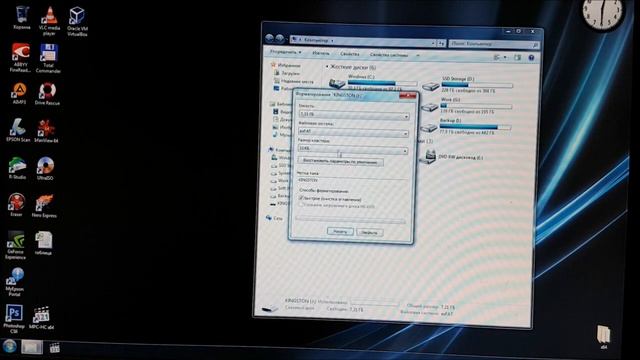Click the System properties toolbar item
The width and height of the screenshot is (640, 360).
tap(389, 55)
